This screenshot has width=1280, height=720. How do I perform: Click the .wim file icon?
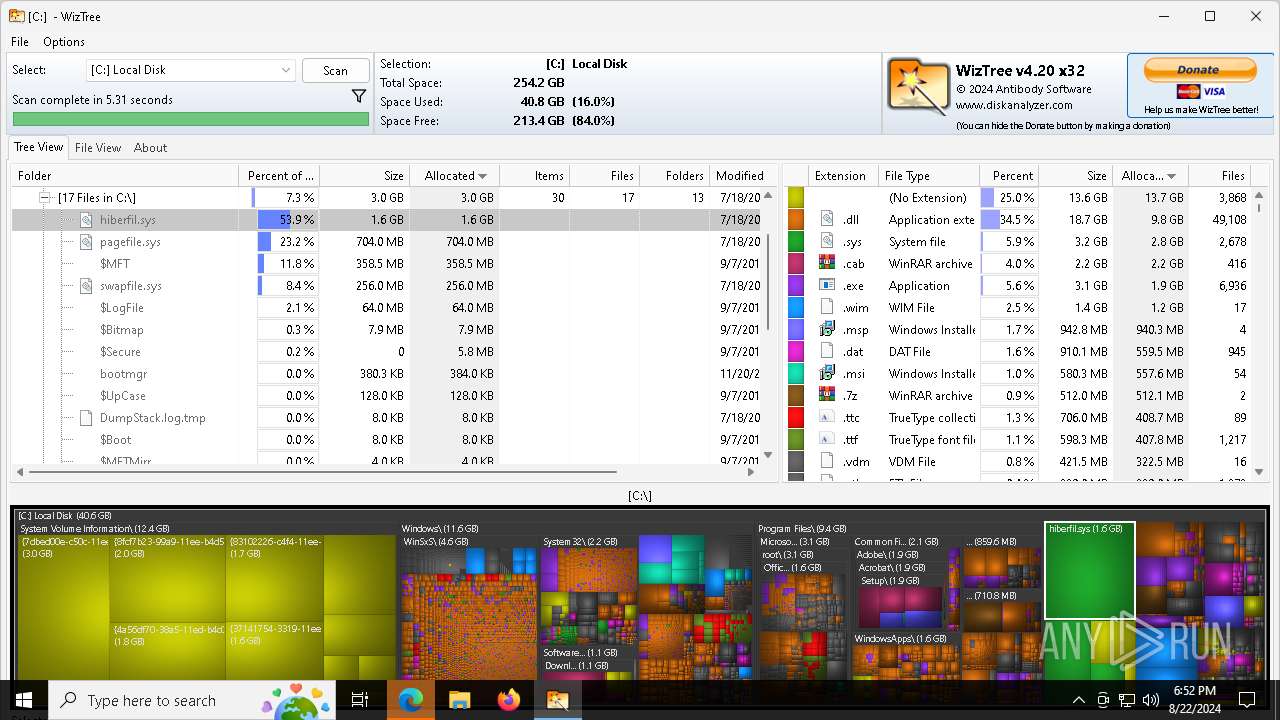point(827,308)
